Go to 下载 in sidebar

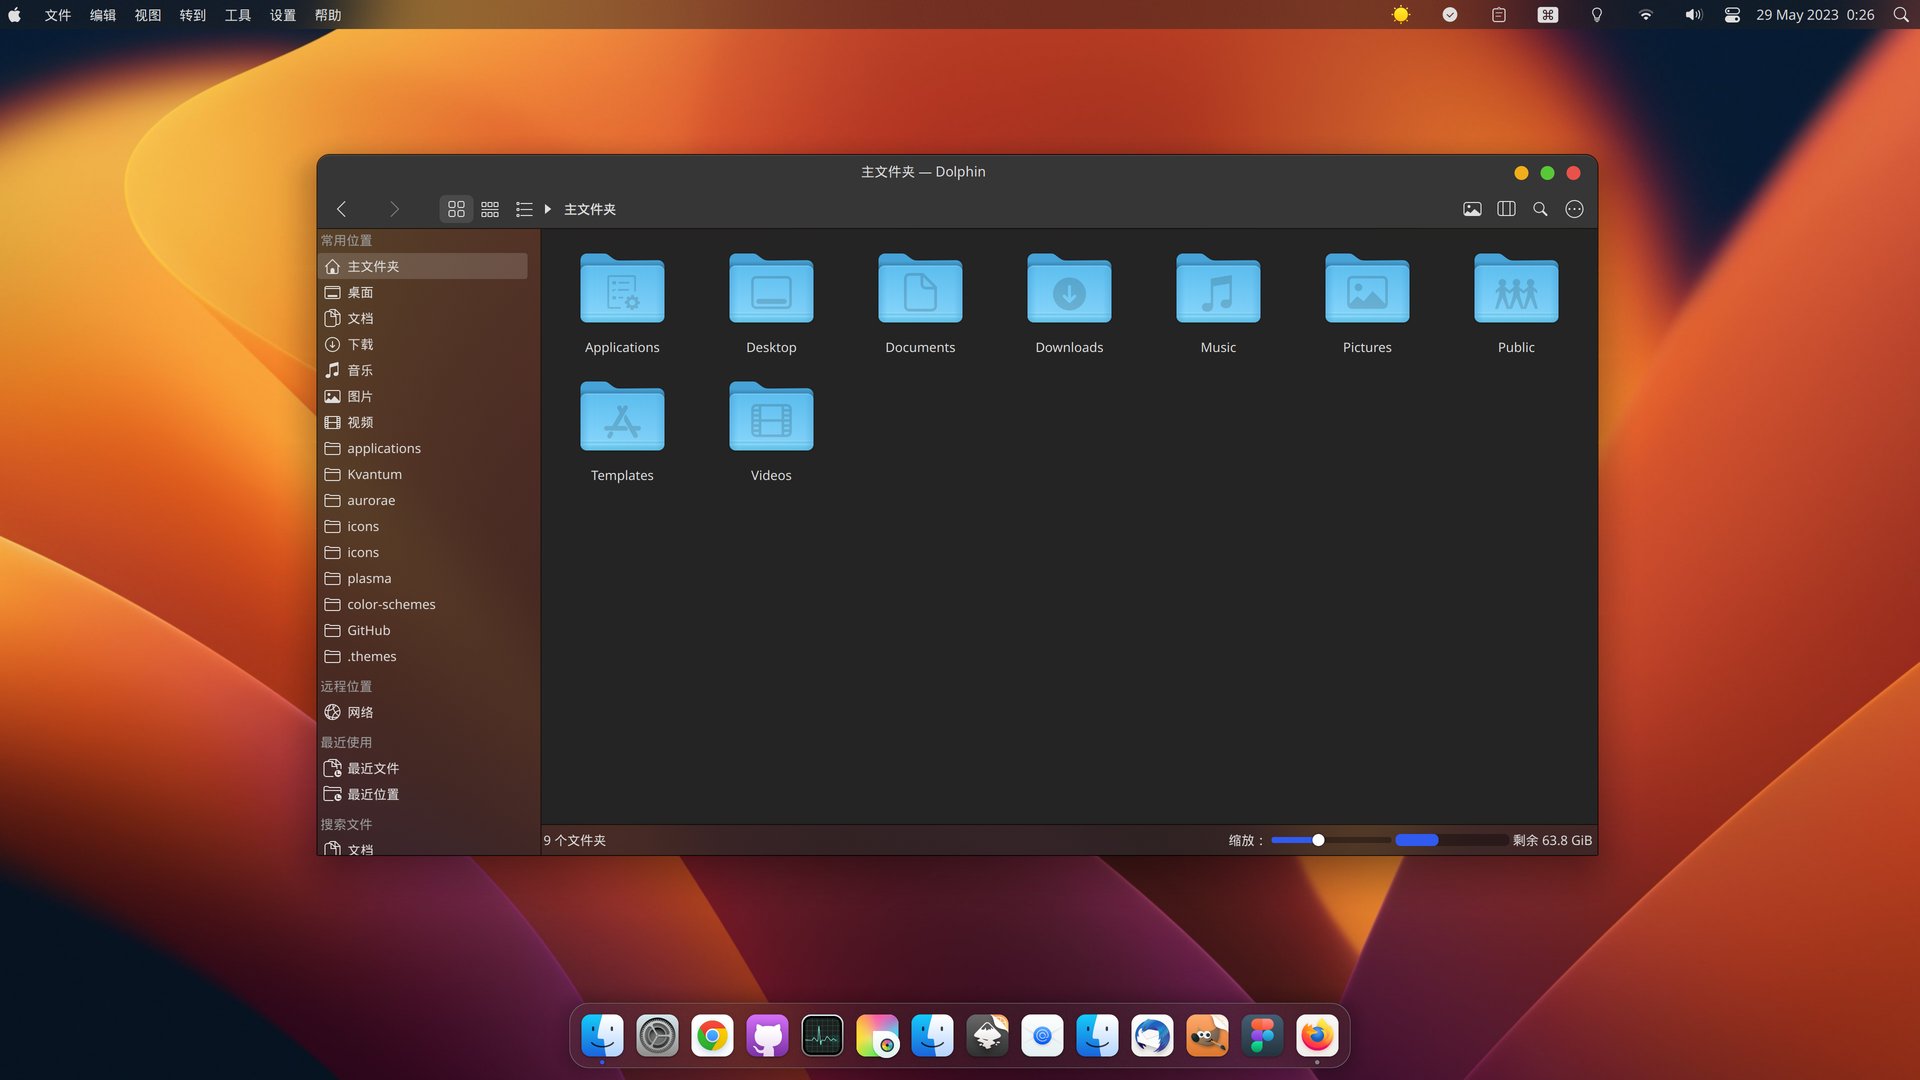(x=360, y=344)
